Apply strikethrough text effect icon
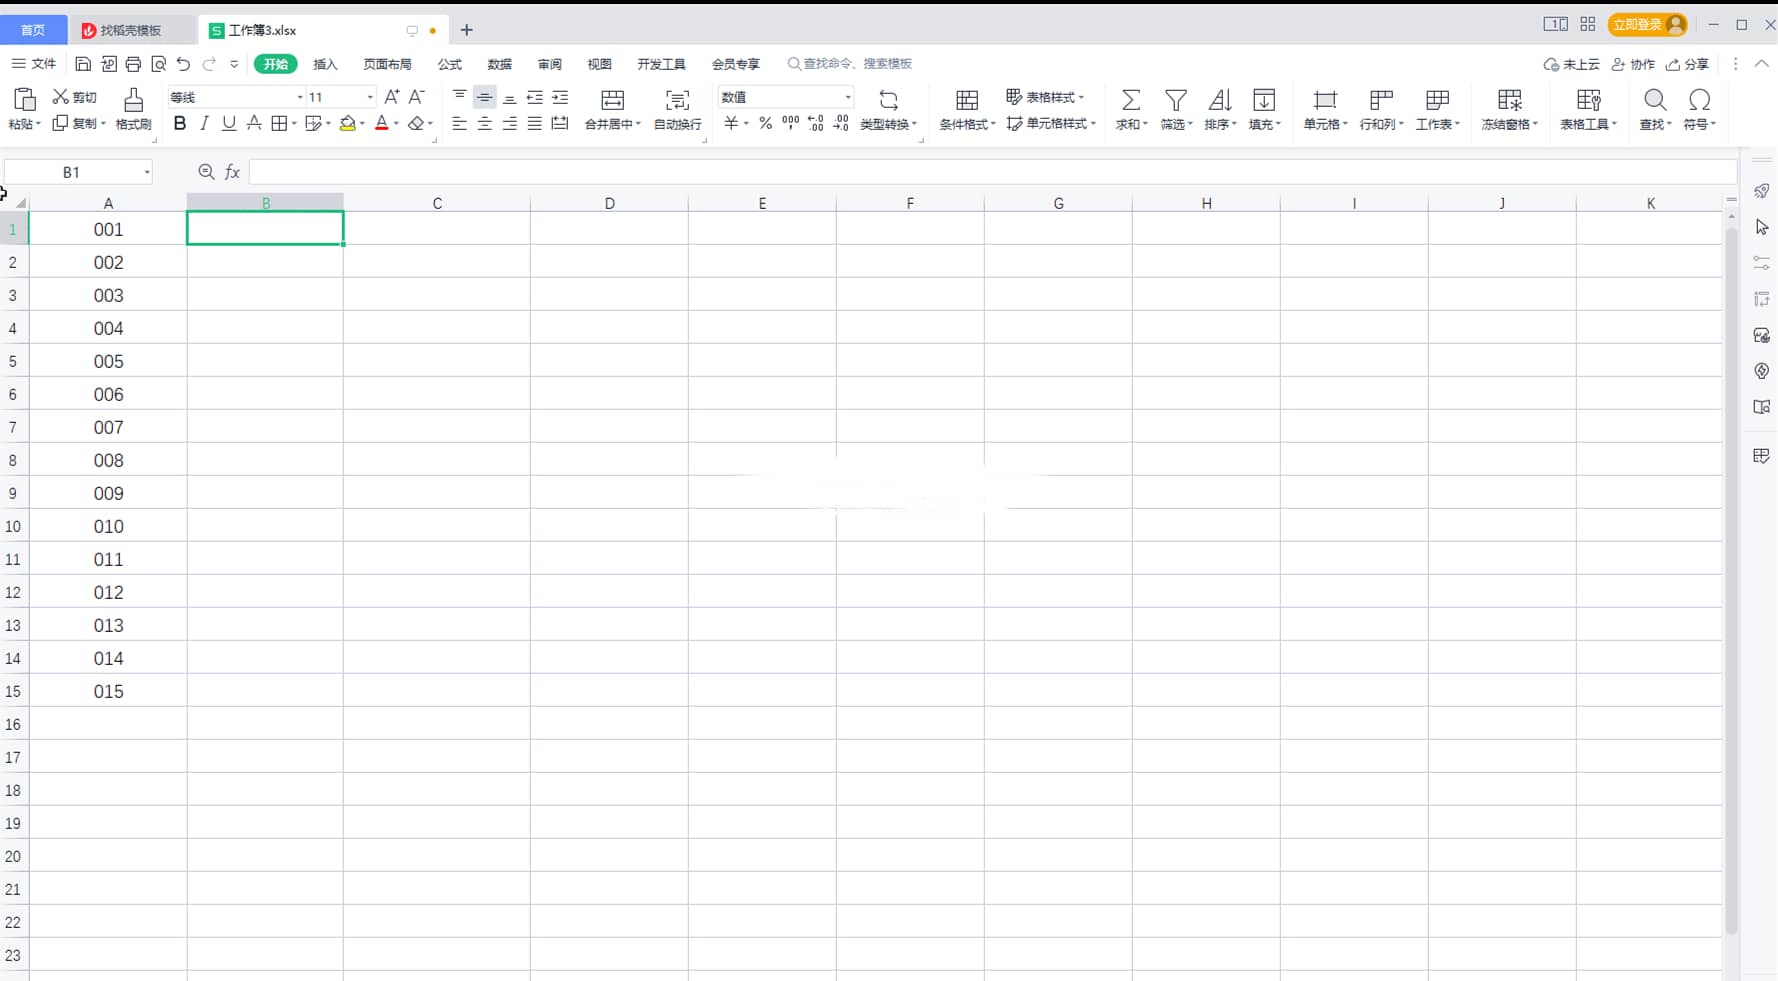 click(x=254, y=123)
